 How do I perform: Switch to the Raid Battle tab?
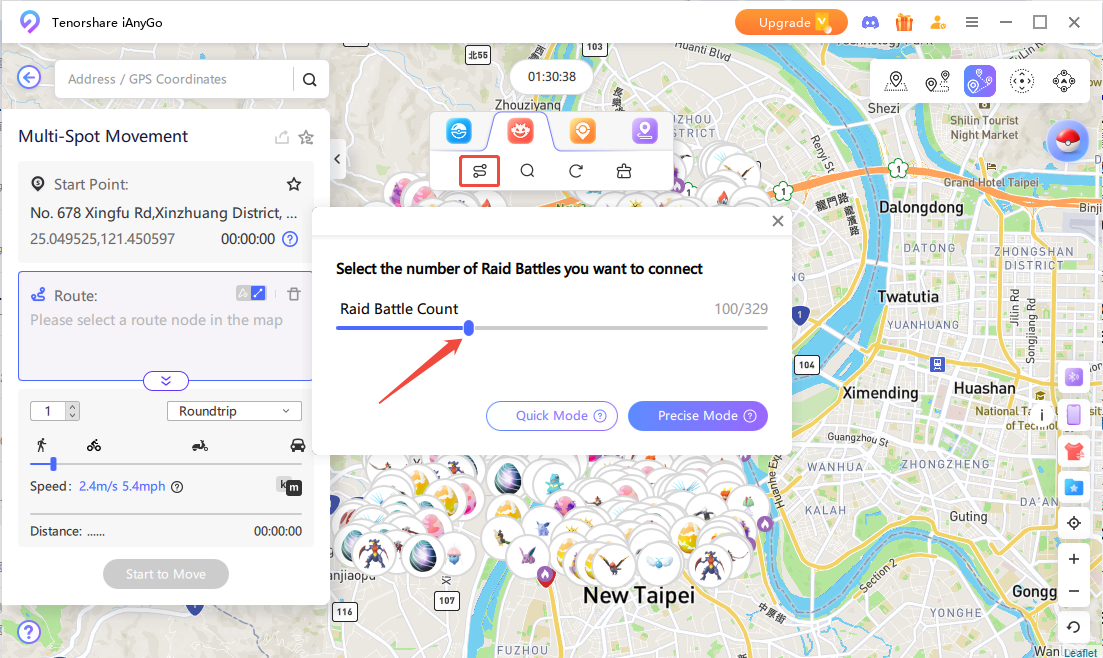520,131
